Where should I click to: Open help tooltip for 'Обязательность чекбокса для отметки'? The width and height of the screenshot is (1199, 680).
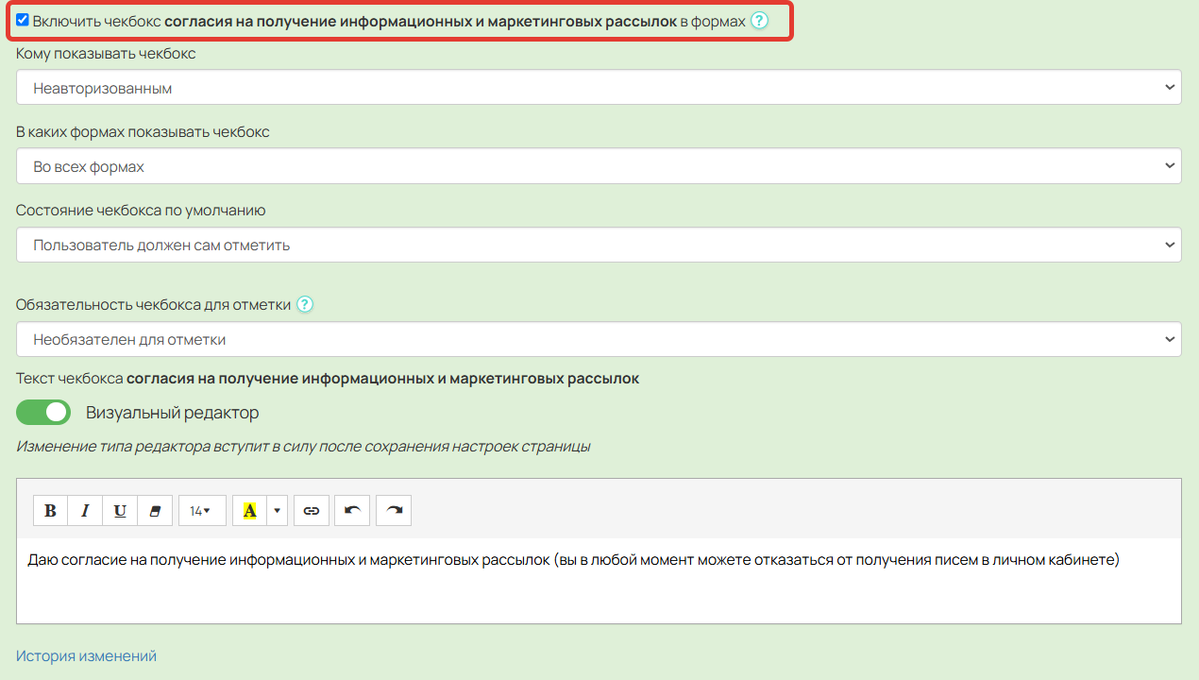(304, 304)
